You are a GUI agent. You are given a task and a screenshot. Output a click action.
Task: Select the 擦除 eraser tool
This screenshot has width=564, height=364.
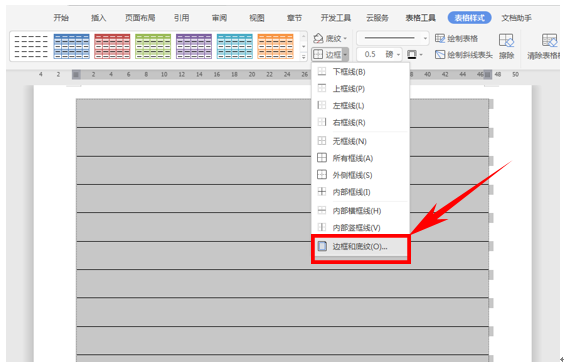[506, 46]
